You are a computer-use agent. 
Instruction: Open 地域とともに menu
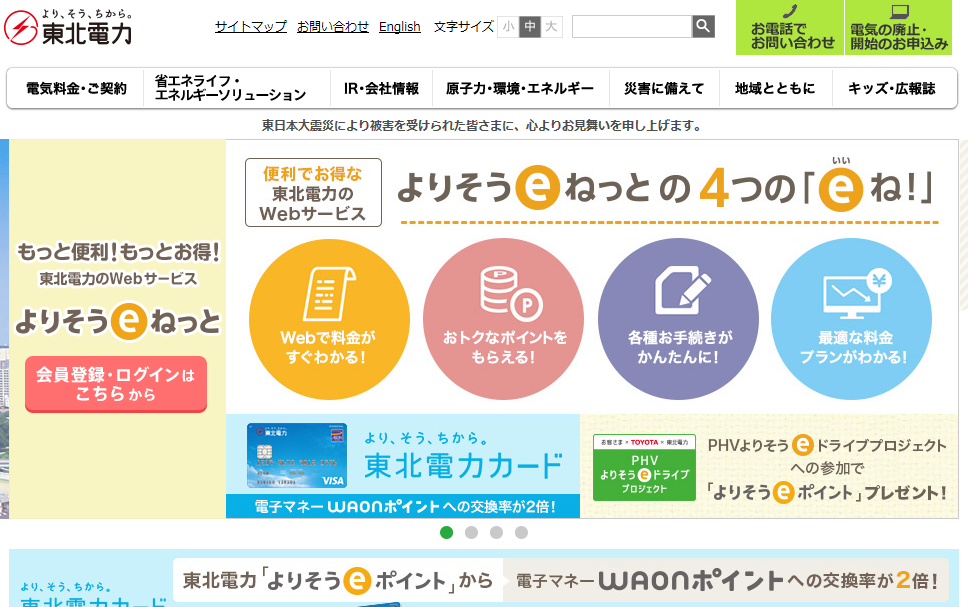pyautogui.click(x=775, y=88)
